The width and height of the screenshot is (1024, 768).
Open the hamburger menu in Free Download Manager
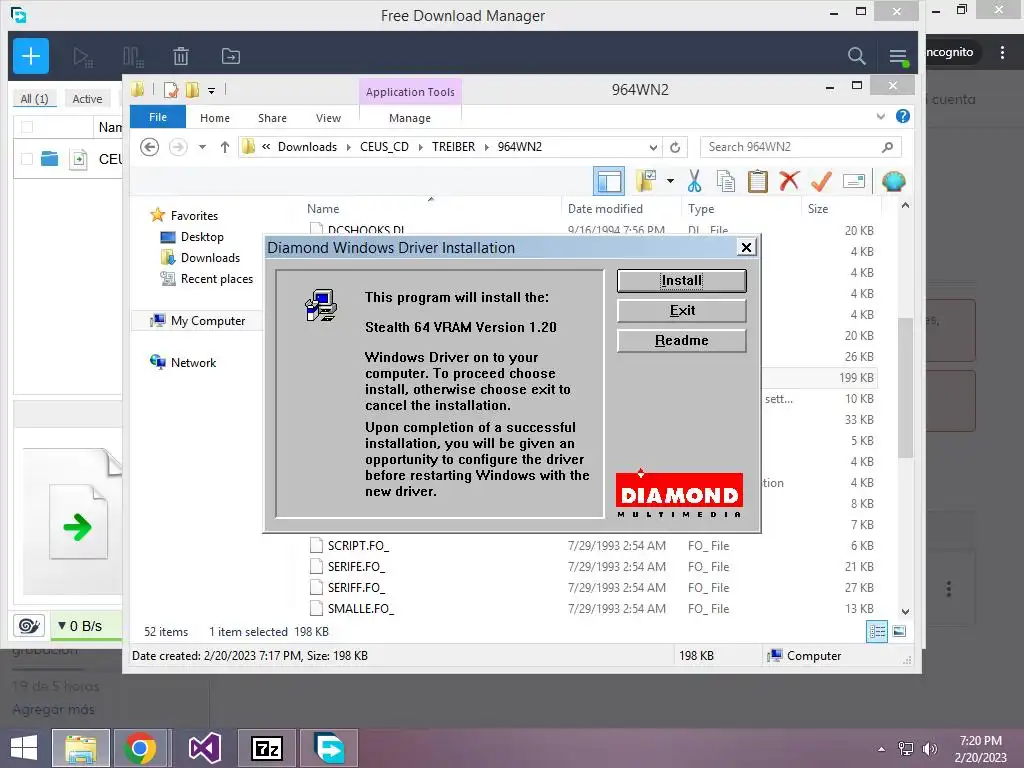tap(898, 57)
